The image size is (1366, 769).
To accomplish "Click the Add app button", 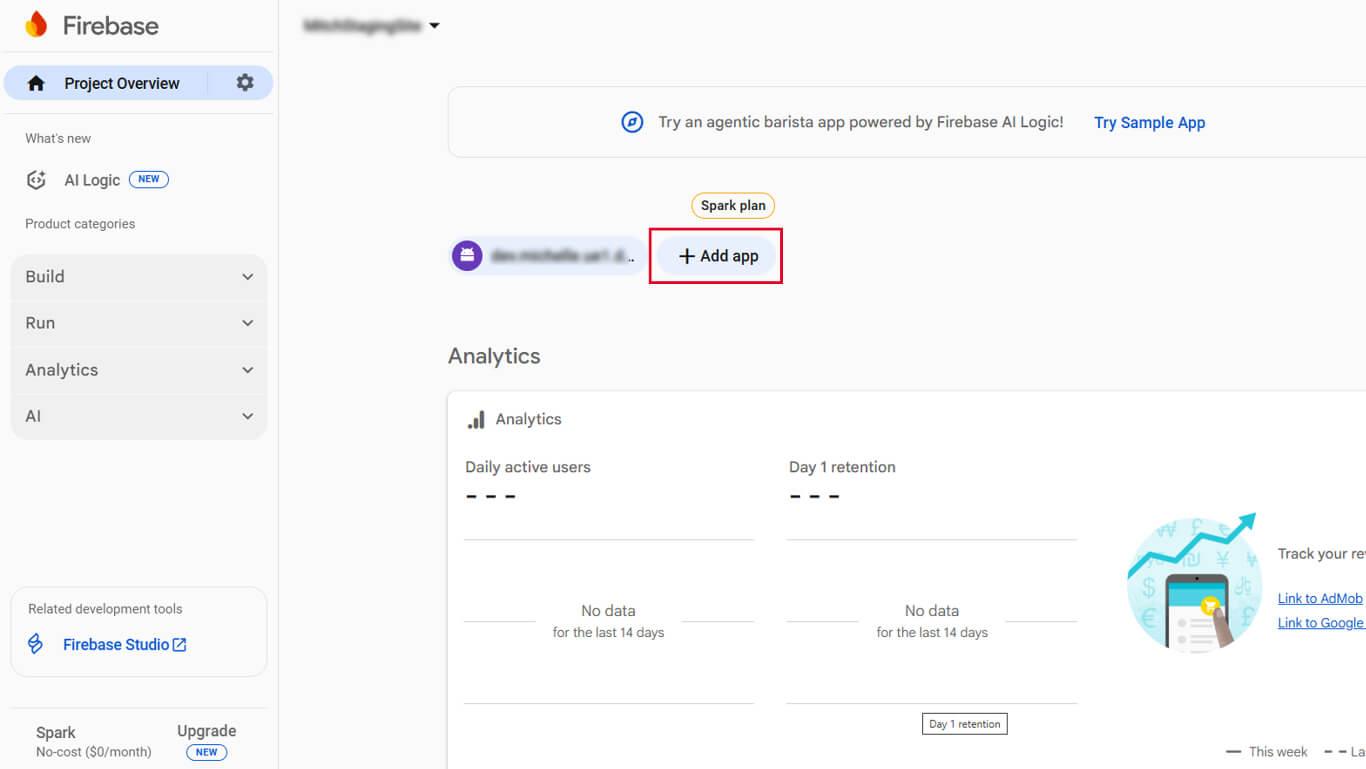I will click(718, 256).
